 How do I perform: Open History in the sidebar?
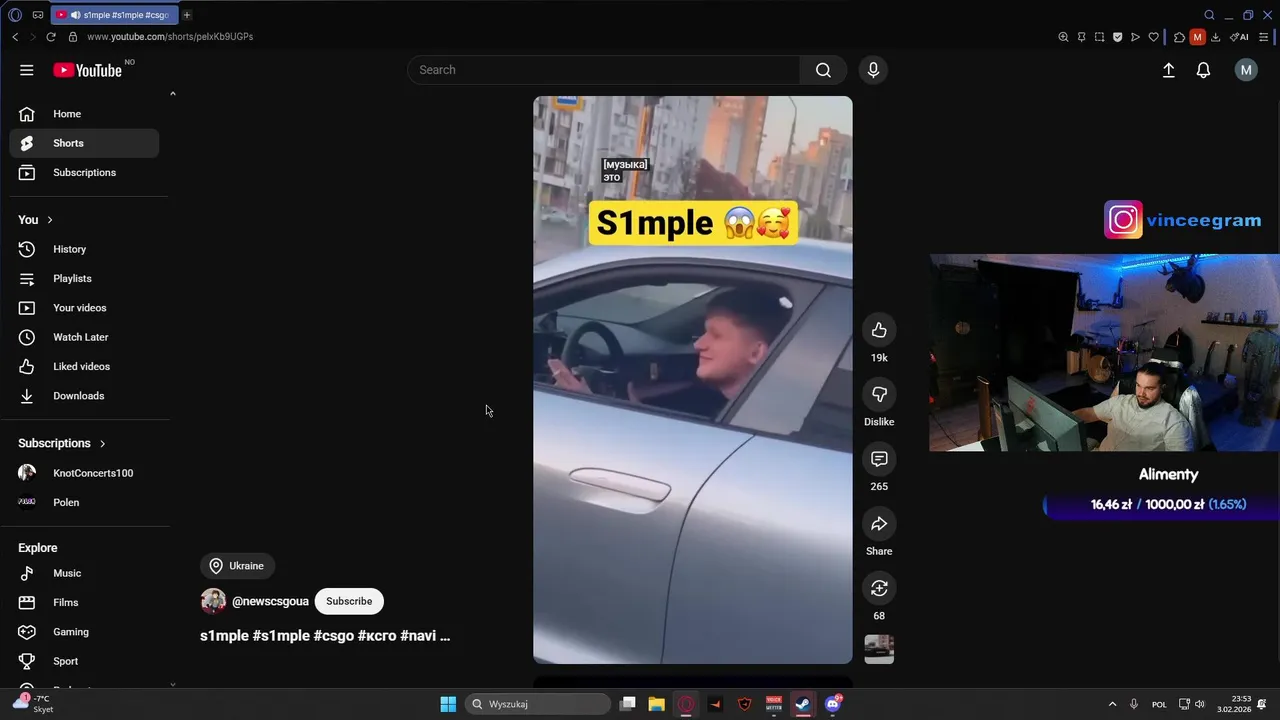84,249
